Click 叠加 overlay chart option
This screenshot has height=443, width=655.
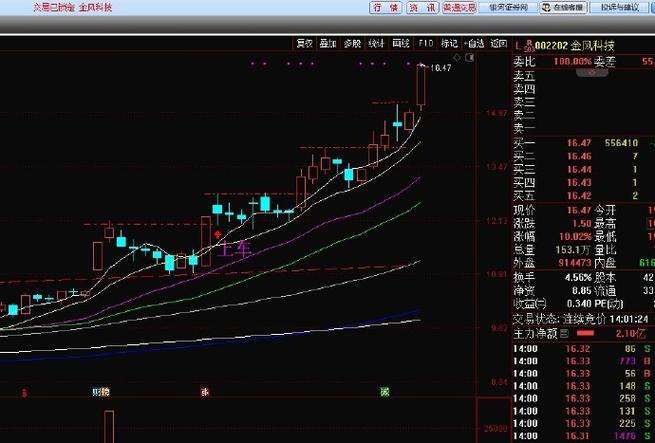click(x=328, y=44)
